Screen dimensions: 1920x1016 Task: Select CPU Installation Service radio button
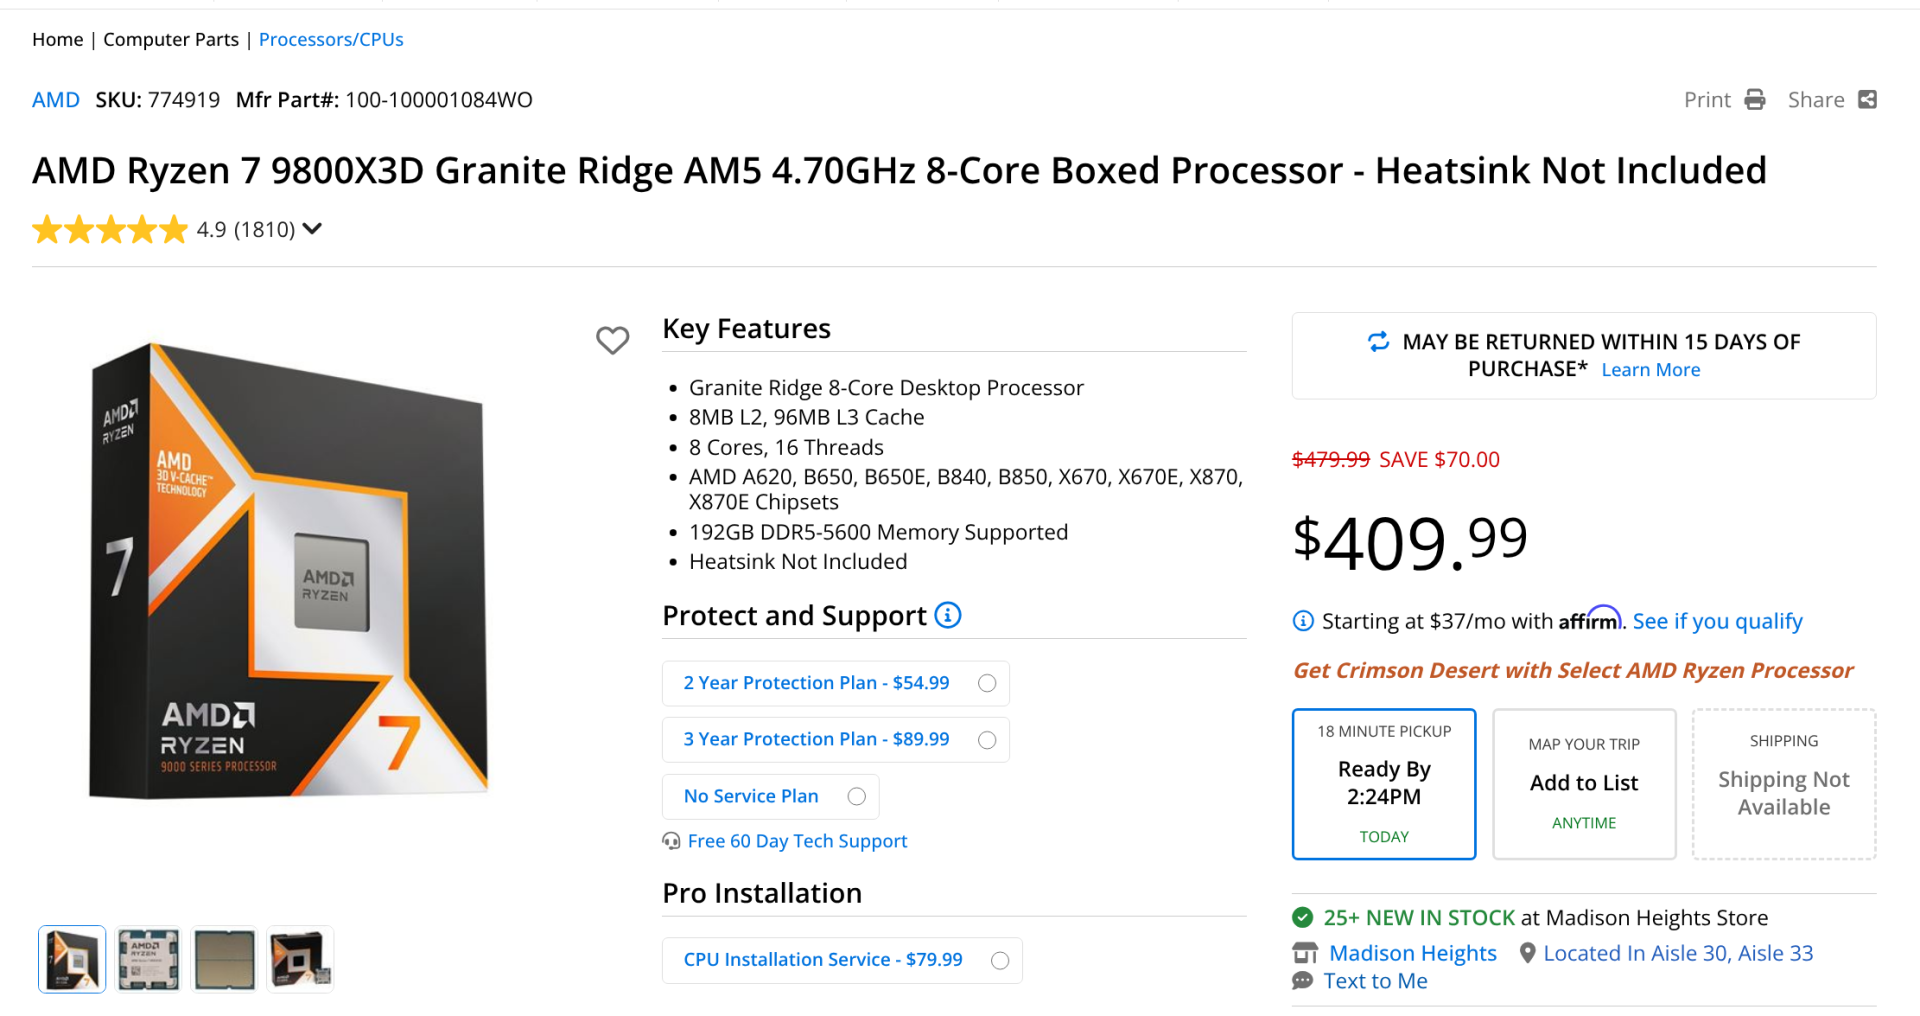pyautogui.click(x=1000, y=960)
